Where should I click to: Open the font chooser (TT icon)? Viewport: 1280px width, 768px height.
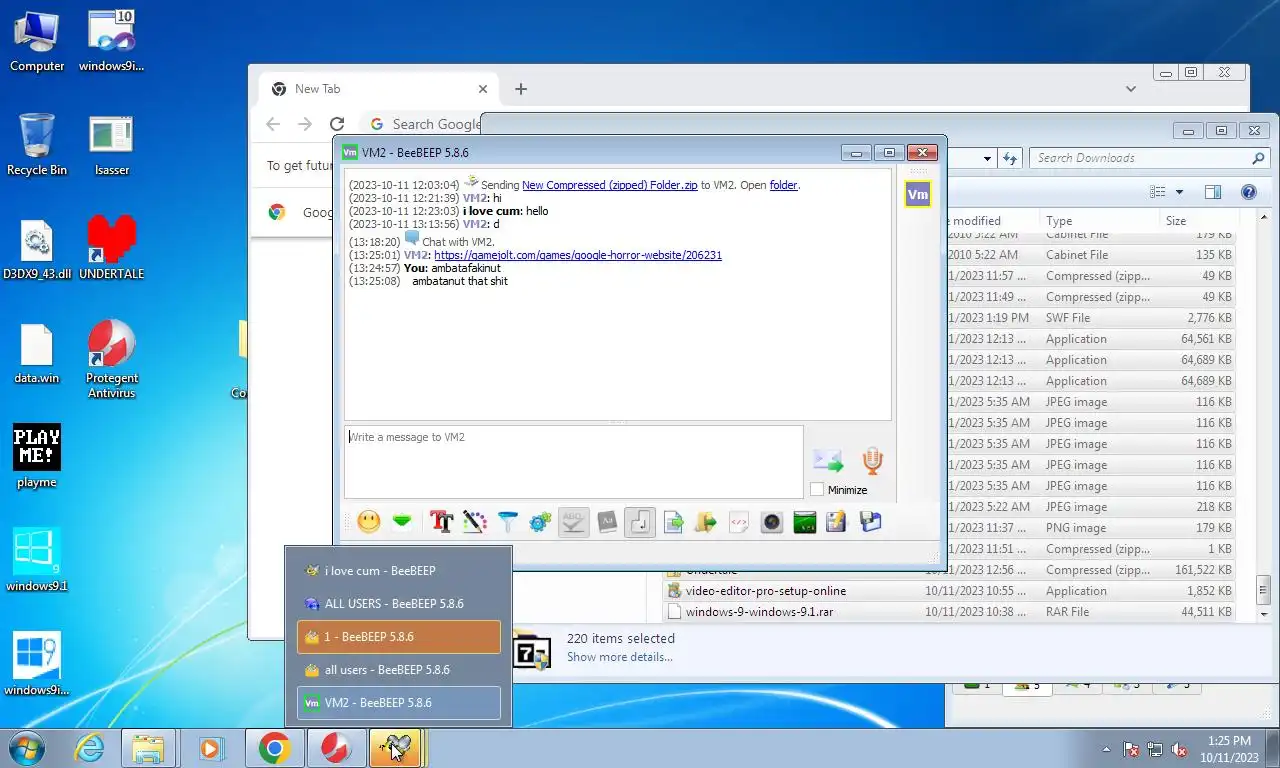tap(441, 521)
